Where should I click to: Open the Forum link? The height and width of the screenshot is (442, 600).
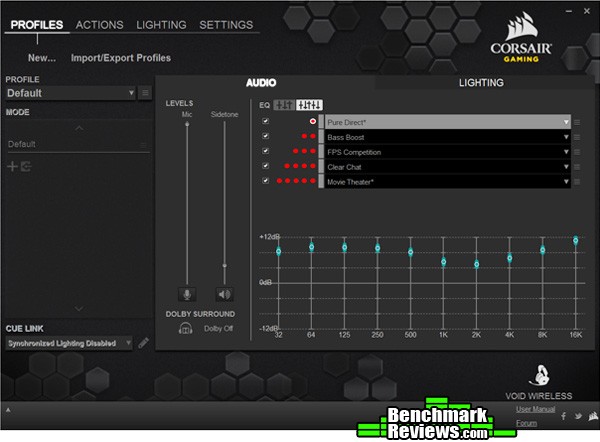527,423
